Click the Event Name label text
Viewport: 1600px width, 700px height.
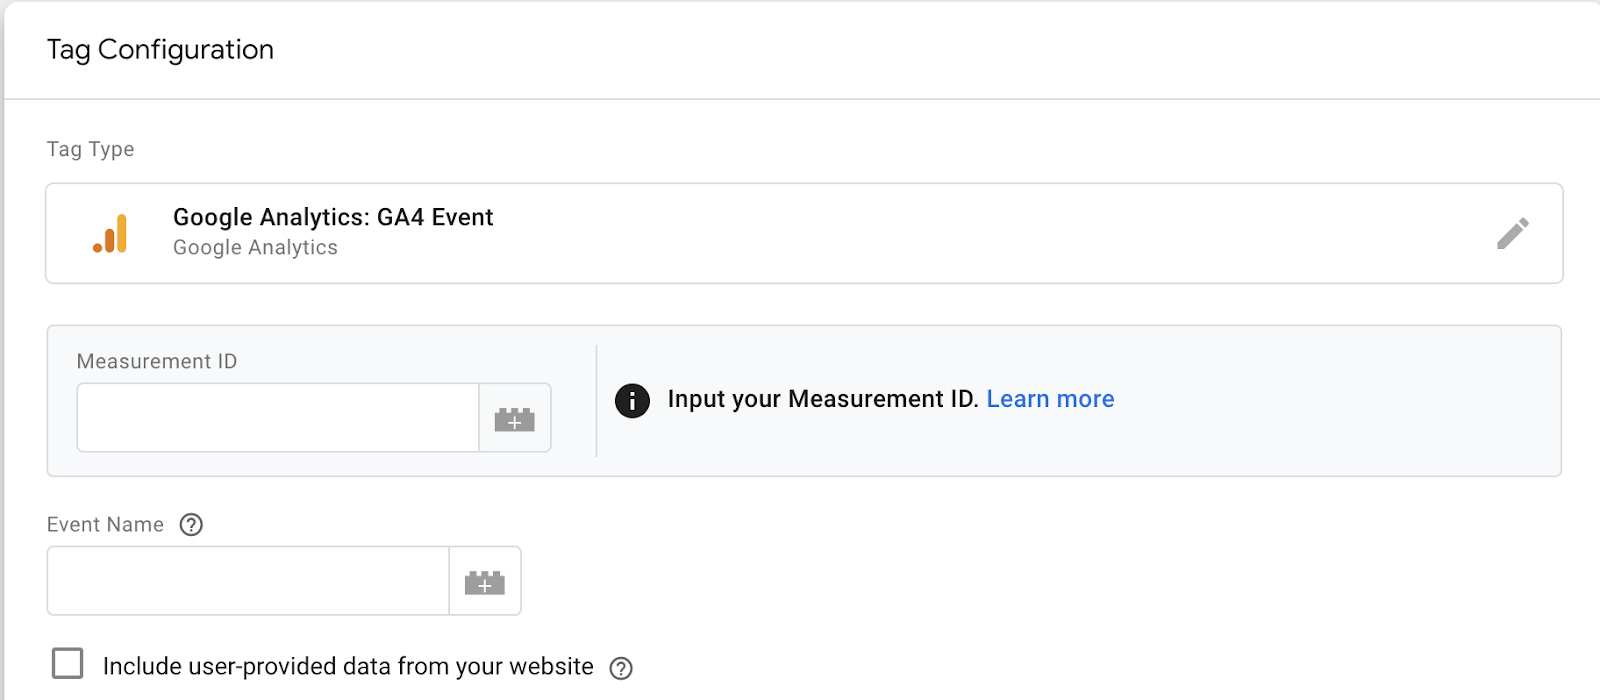pos(105,525)
